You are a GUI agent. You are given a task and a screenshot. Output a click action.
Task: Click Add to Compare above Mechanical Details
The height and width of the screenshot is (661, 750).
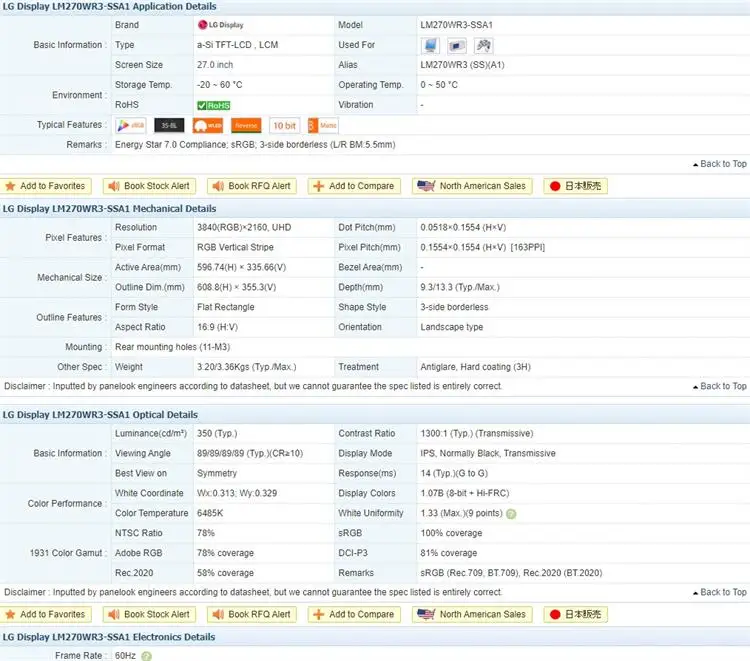point(354,186)
